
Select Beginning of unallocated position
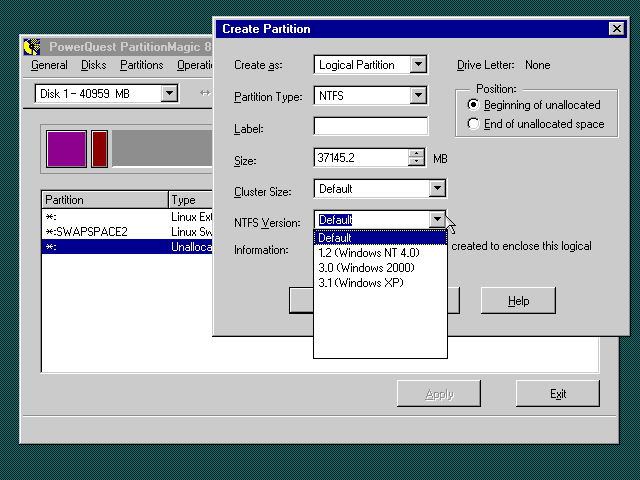473,105
